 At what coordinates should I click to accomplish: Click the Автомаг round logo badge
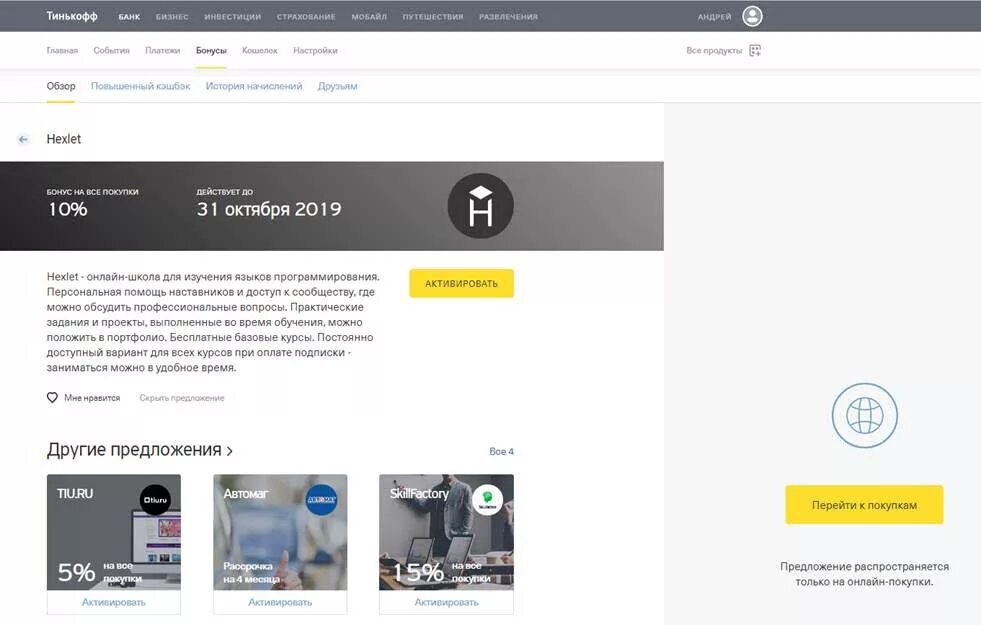[x=322, y=500]
